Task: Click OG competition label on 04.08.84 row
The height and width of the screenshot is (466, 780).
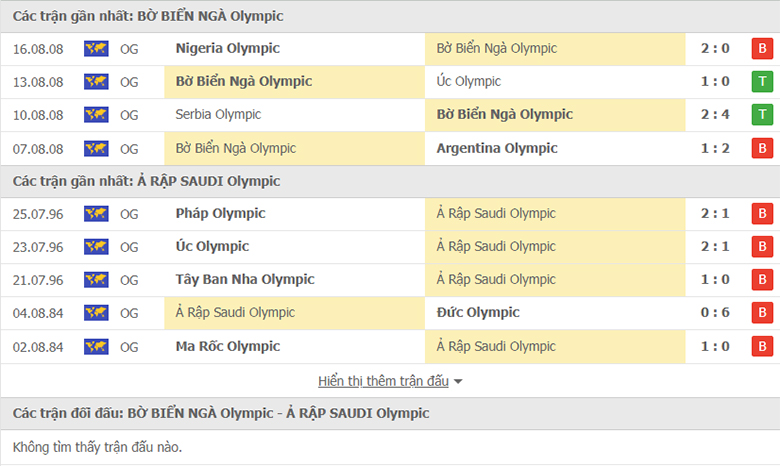Action: click(129, 313)
